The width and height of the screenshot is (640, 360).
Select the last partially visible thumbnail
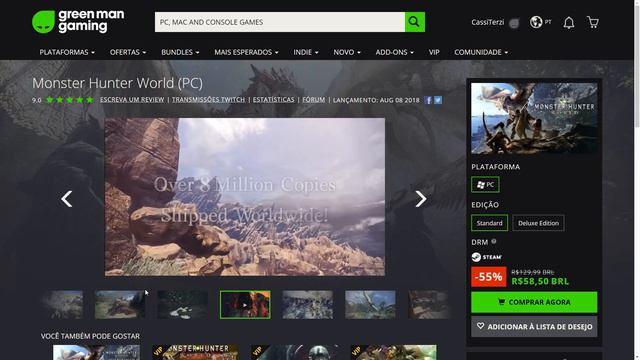coord(429,304)
